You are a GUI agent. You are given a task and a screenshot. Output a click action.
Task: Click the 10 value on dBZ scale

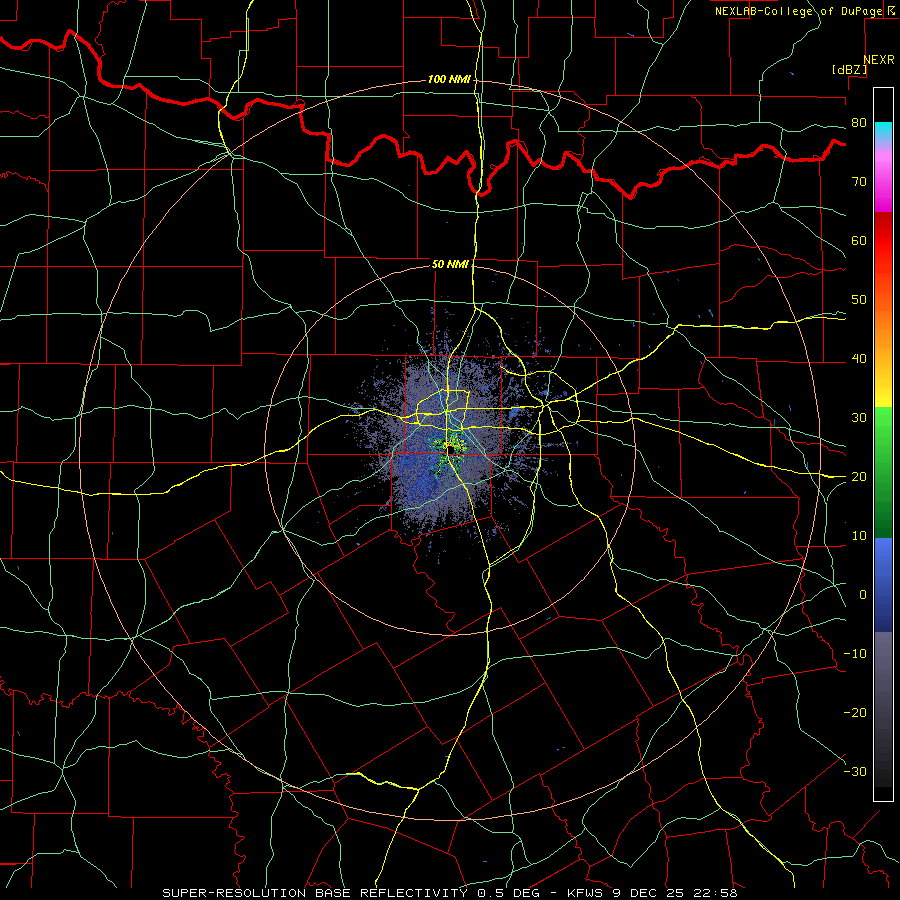coord(859,536)
